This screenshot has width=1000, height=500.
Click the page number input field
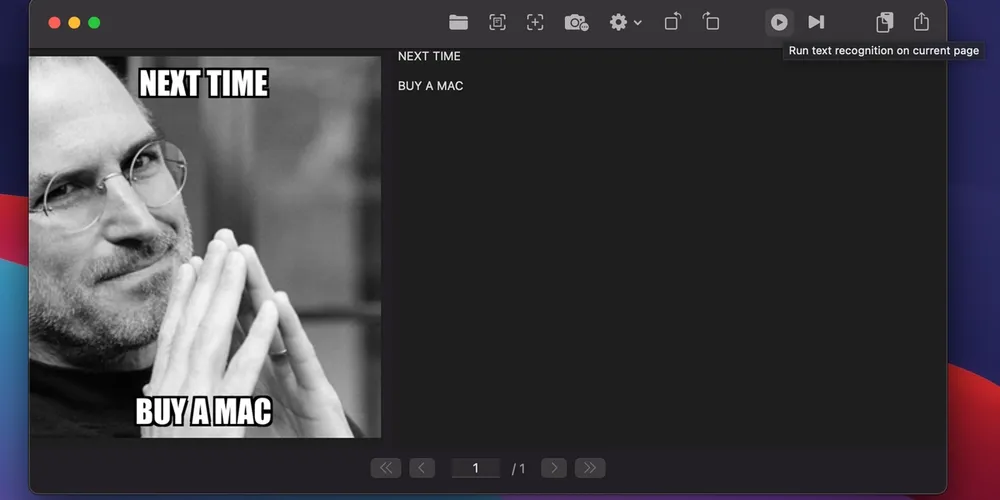(x=475, y=468)
